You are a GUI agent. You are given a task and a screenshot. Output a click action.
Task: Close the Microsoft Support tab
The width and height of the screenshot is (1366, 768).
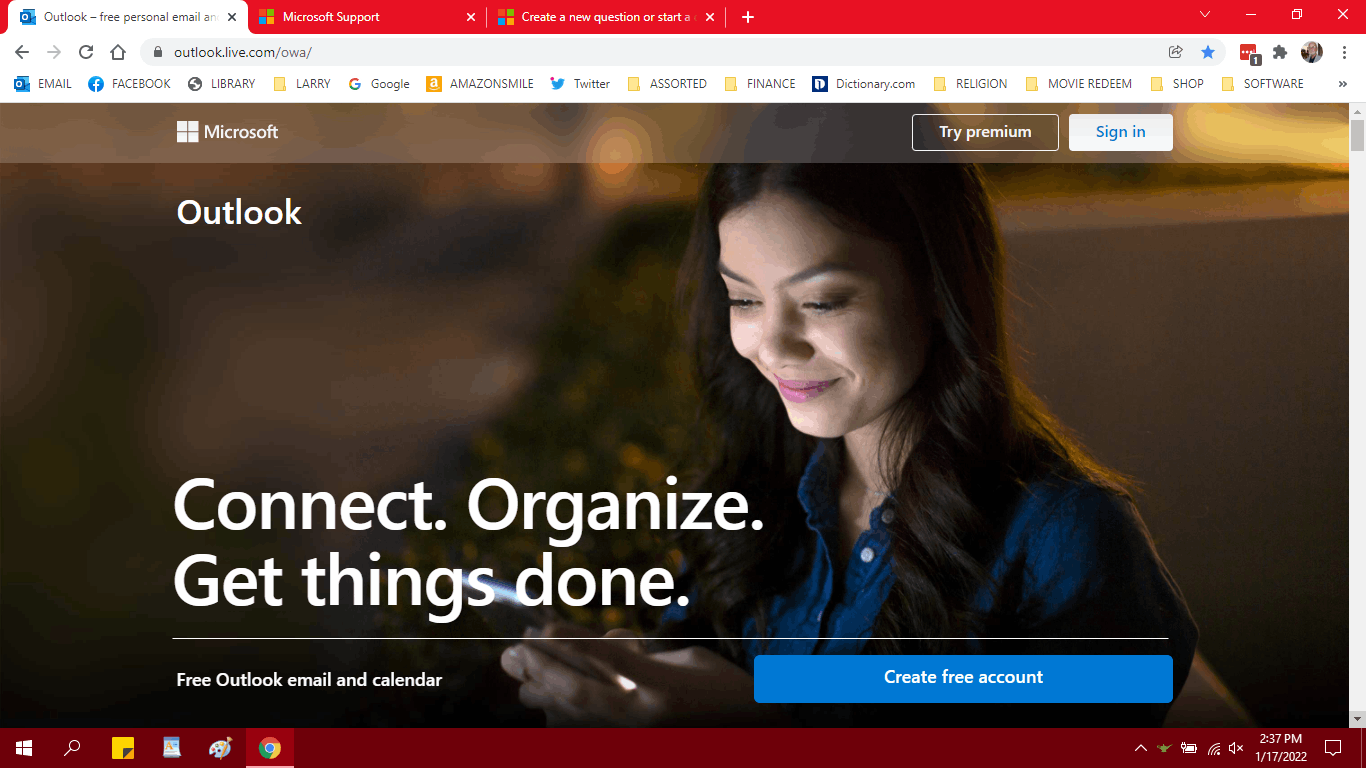pyautogui.click(x=471, y=17)
